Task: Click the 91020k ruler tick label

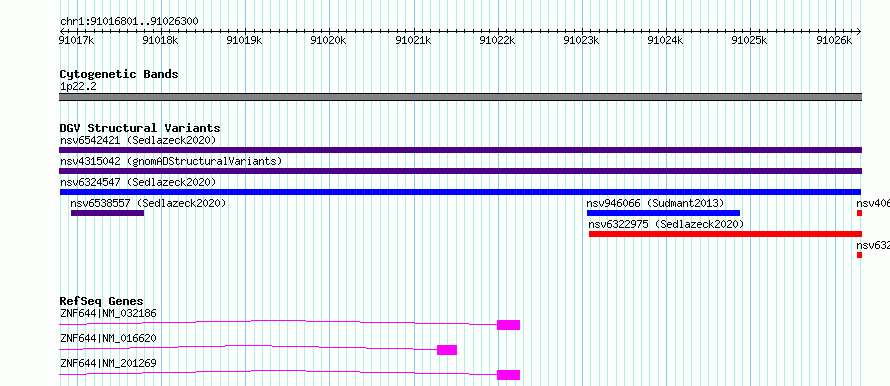Action: [328, 40]
